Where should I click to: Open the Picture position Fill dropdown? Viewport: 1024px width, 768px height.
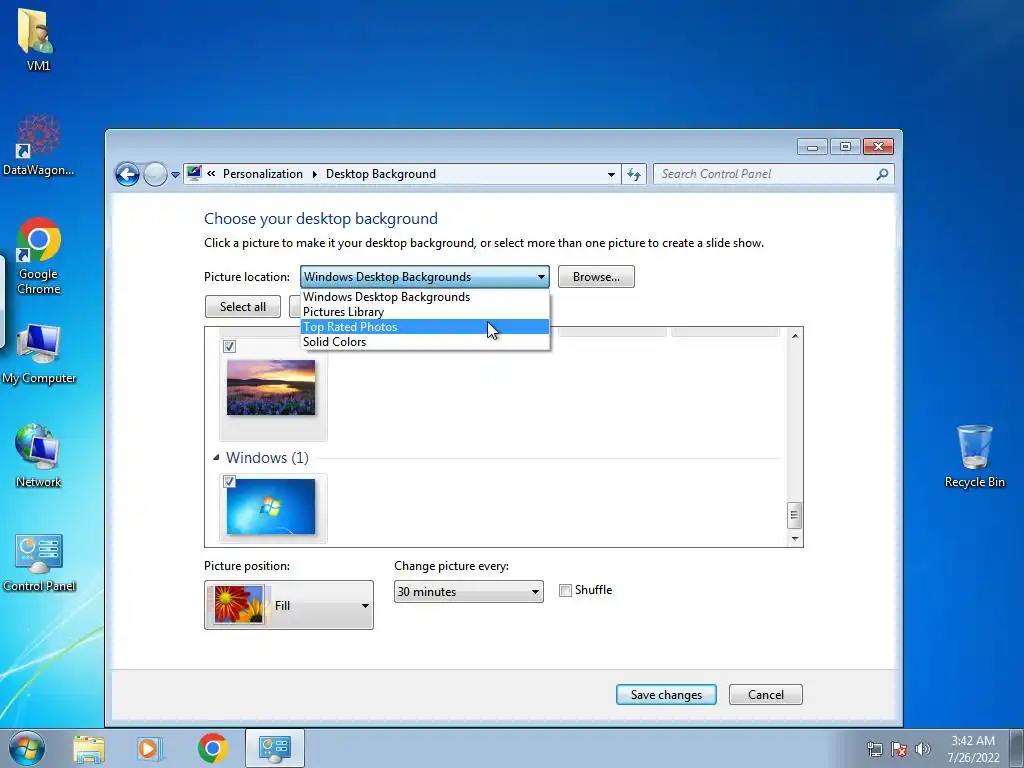coord(289,605)
